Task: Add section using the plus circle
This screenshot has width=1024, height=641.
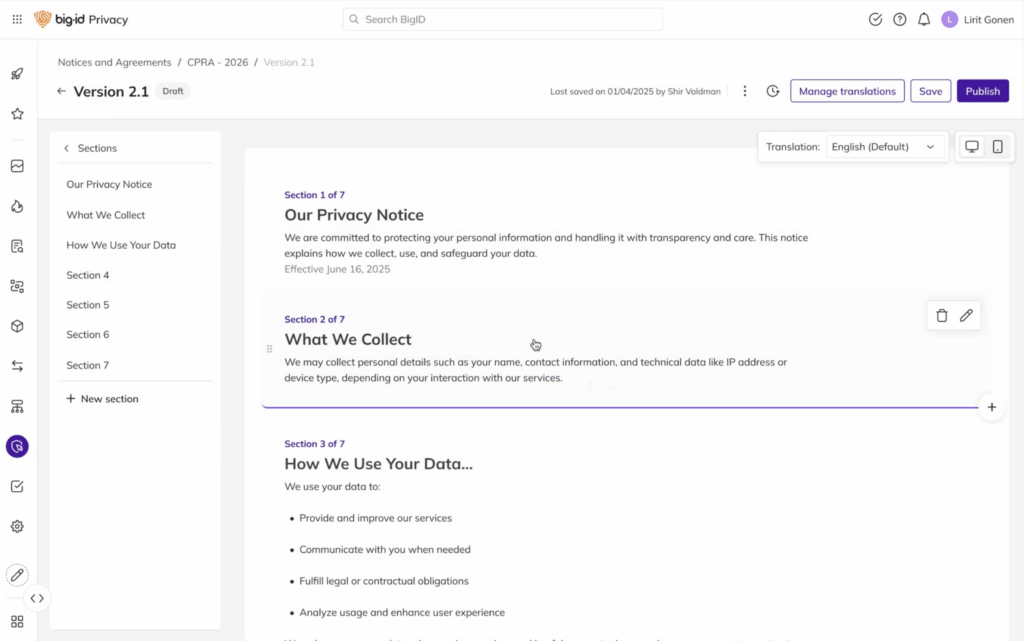Action: [991, 407]
